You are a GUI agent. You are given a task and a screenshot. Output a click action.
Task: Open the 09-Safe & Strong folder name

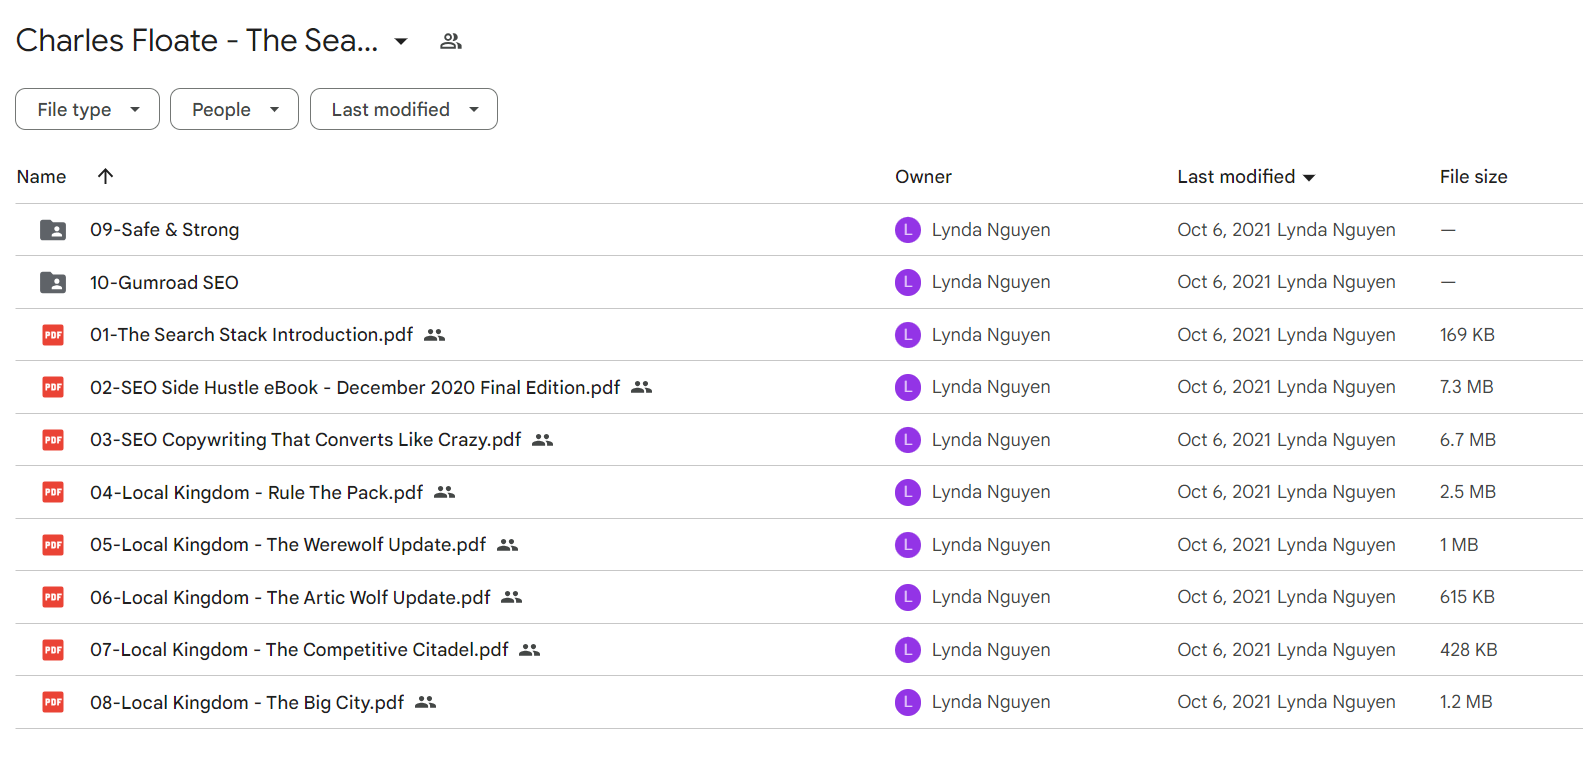pyautogui.click(x=164, y=230)
